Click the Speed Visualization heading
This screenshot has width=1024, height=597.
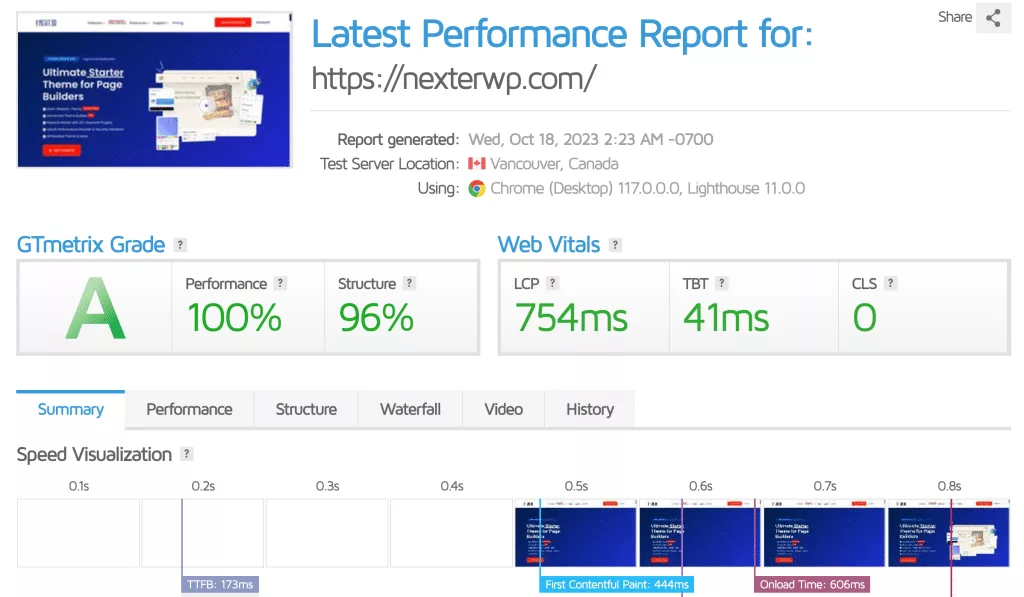pyautogui.click(x=94, y=455)
